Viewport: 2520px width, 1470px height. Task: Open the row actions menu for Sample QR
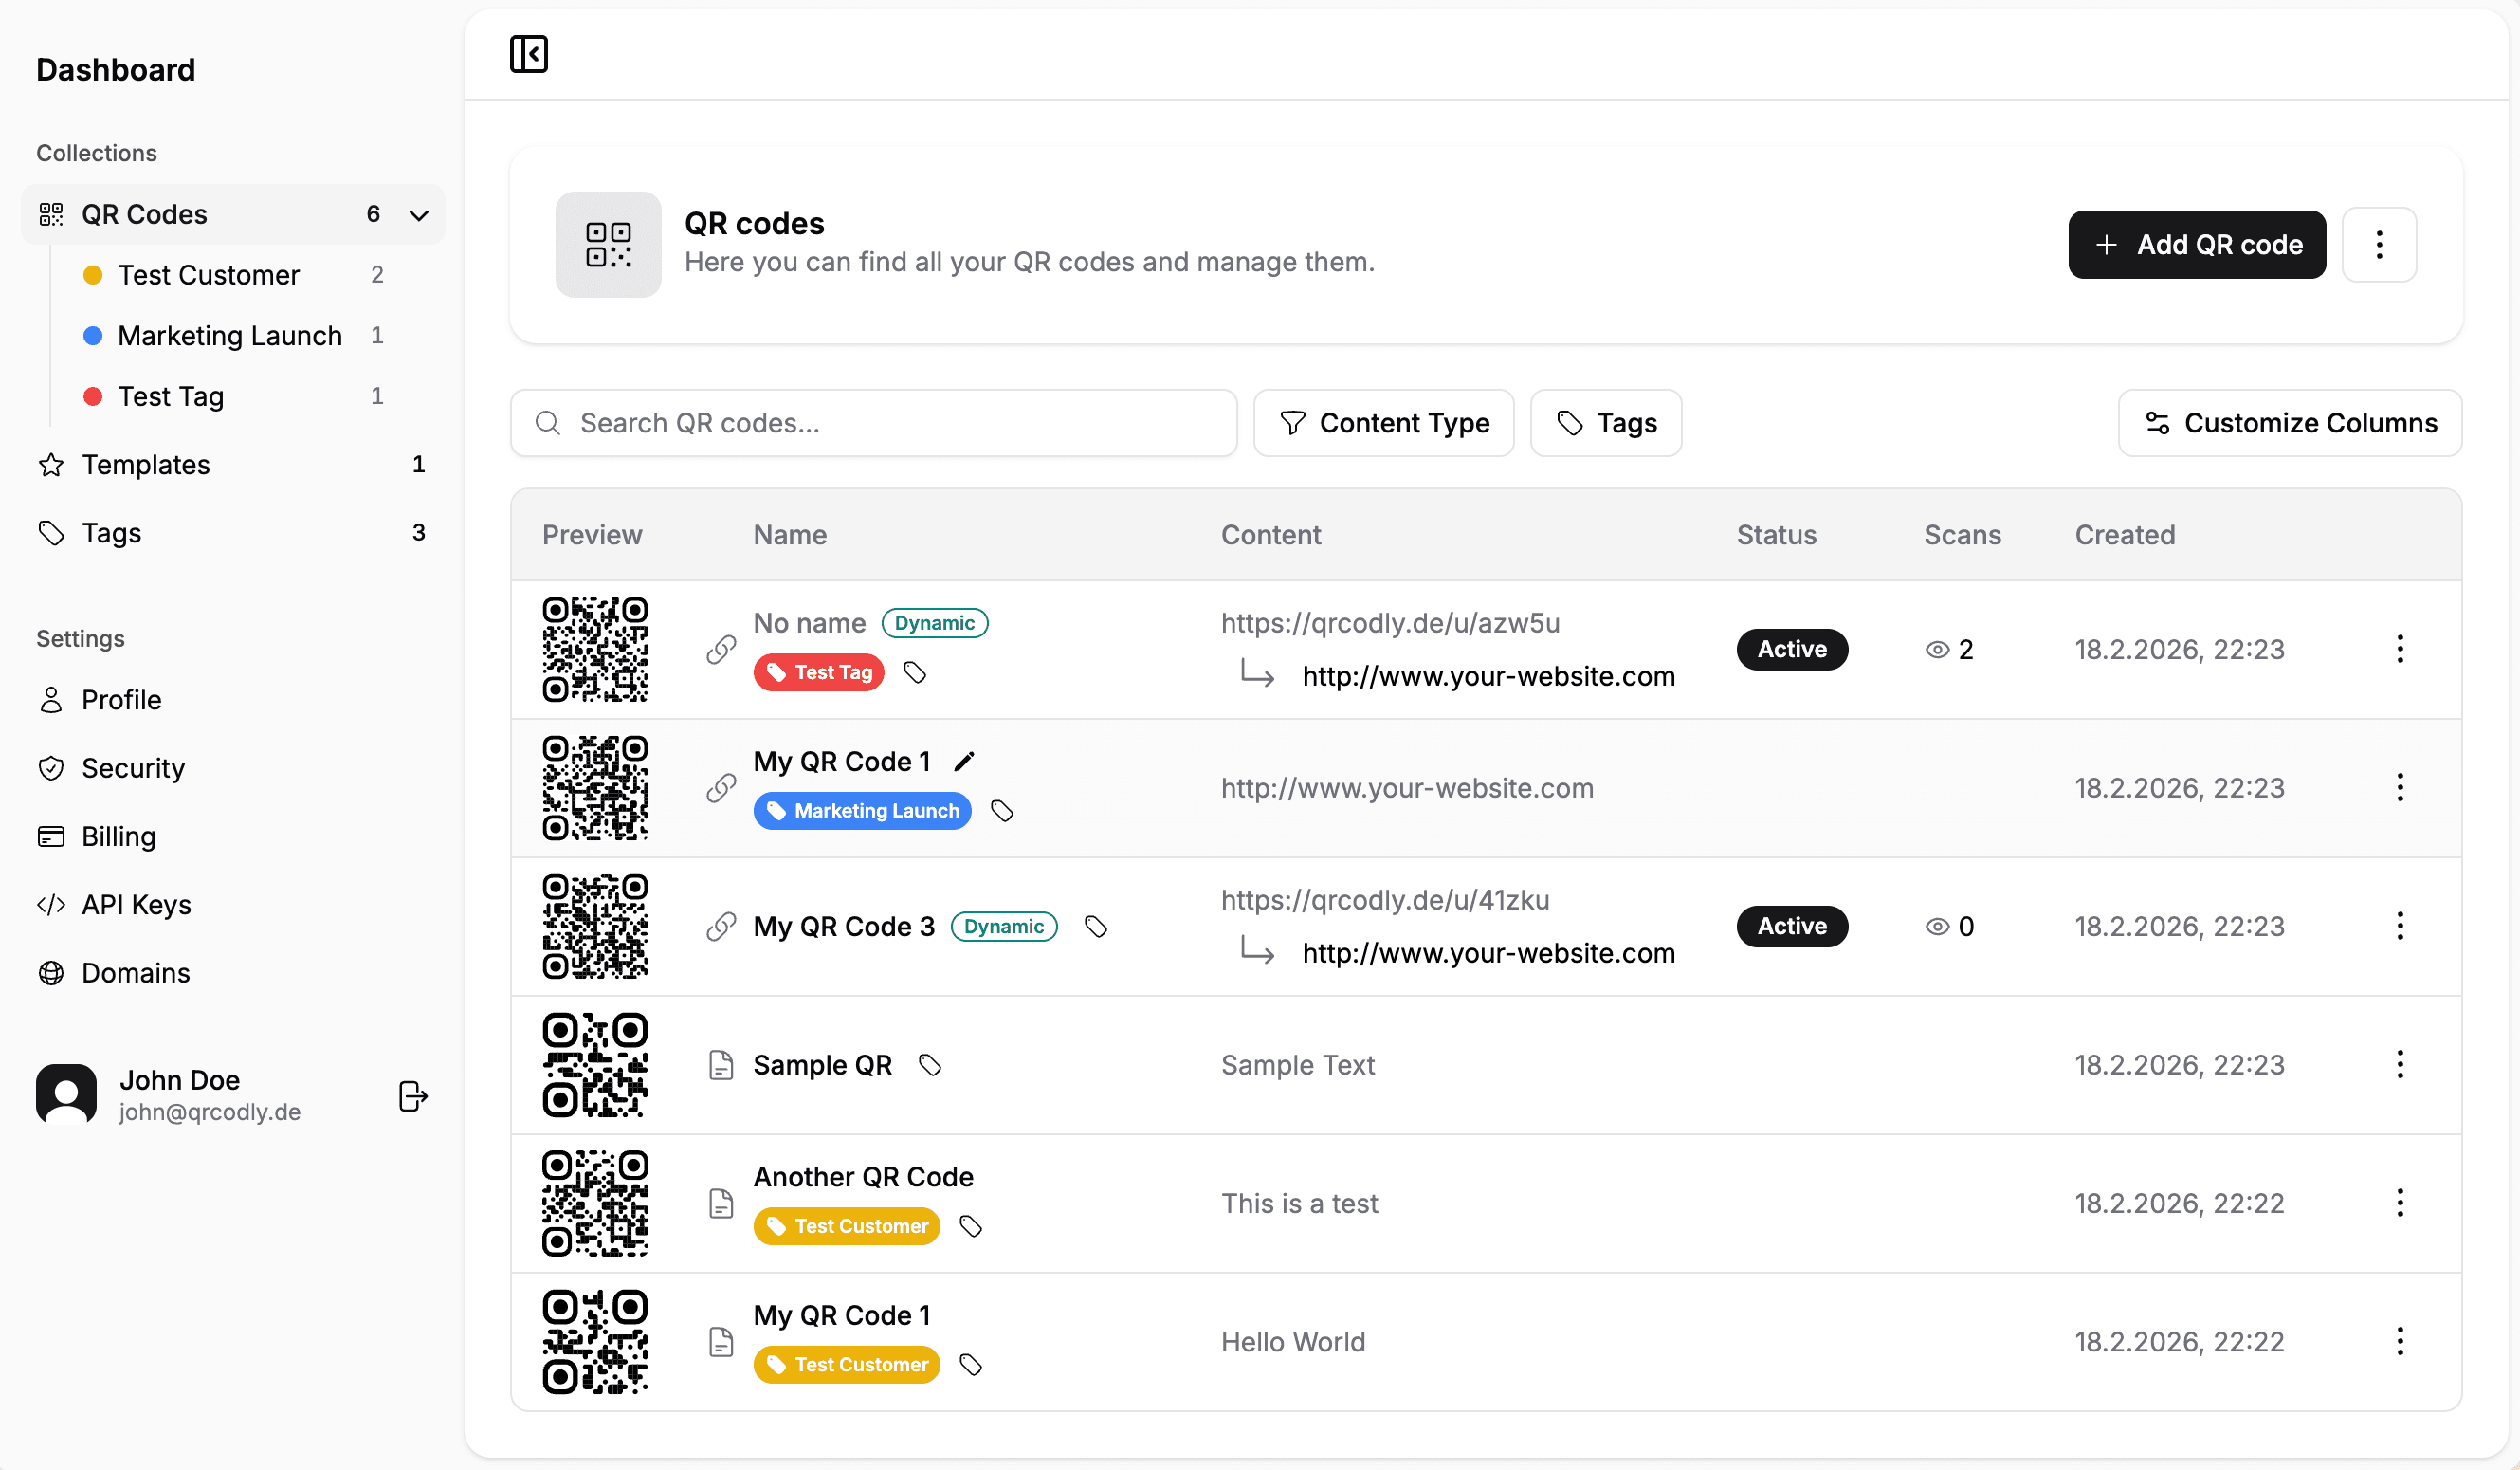(x=2399, y=1065)
